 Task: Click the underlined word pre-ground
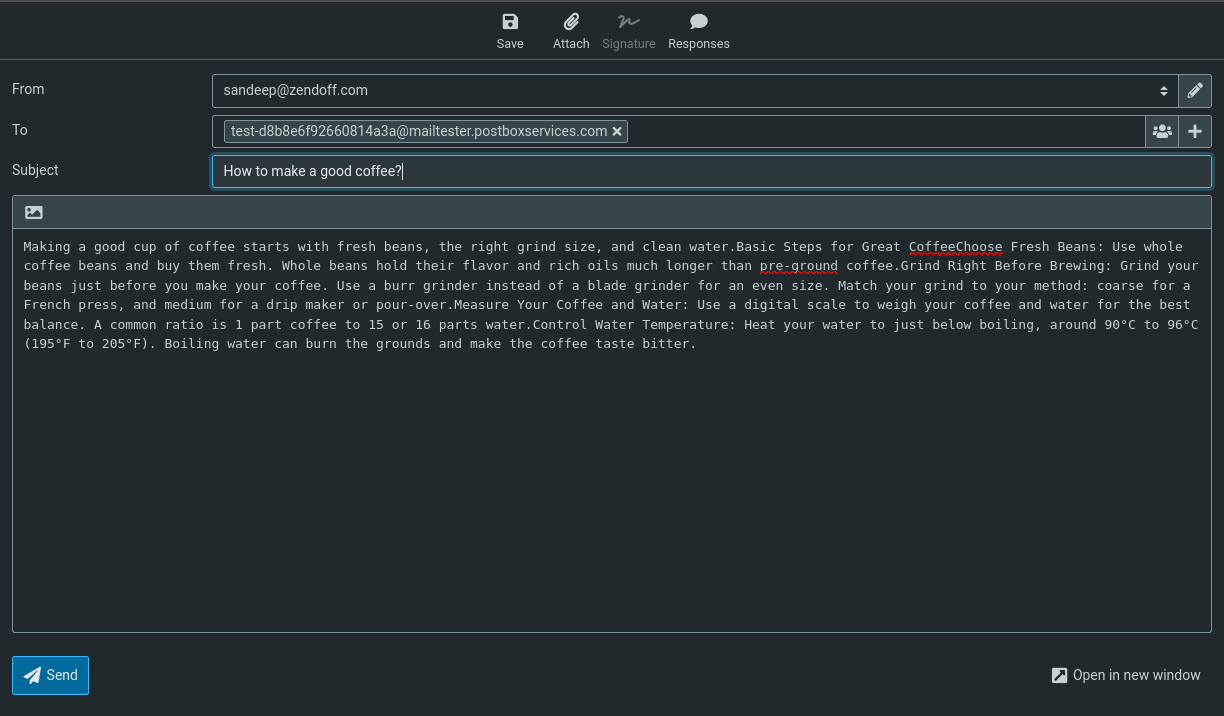pos(799,266)
